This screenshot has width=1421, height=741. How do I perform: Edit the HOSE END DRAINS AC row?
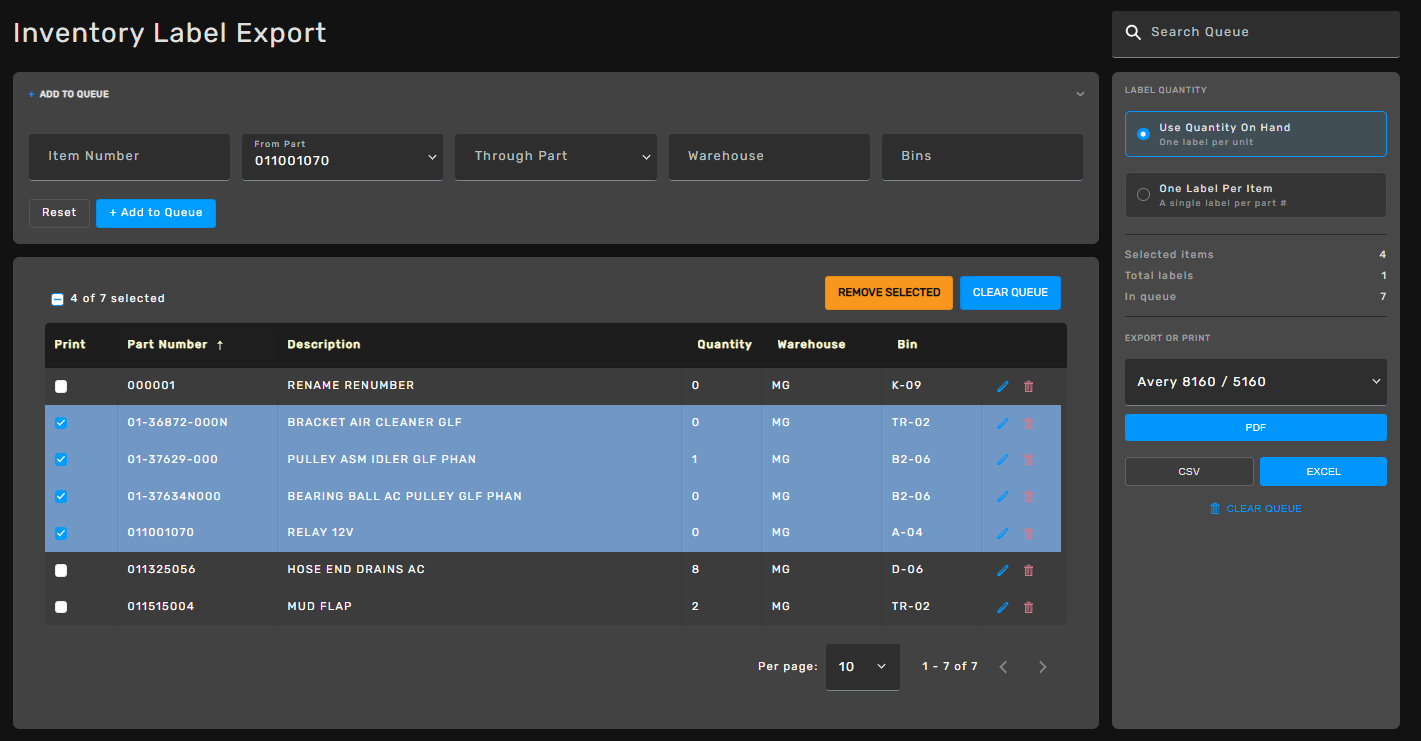pos(1003,570)
